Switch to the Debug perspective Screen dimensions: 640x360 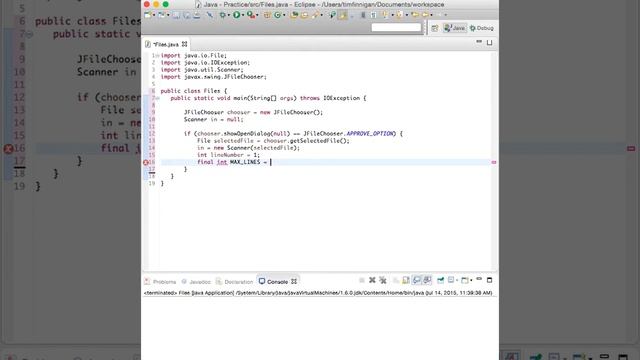(x=482, y=28)
